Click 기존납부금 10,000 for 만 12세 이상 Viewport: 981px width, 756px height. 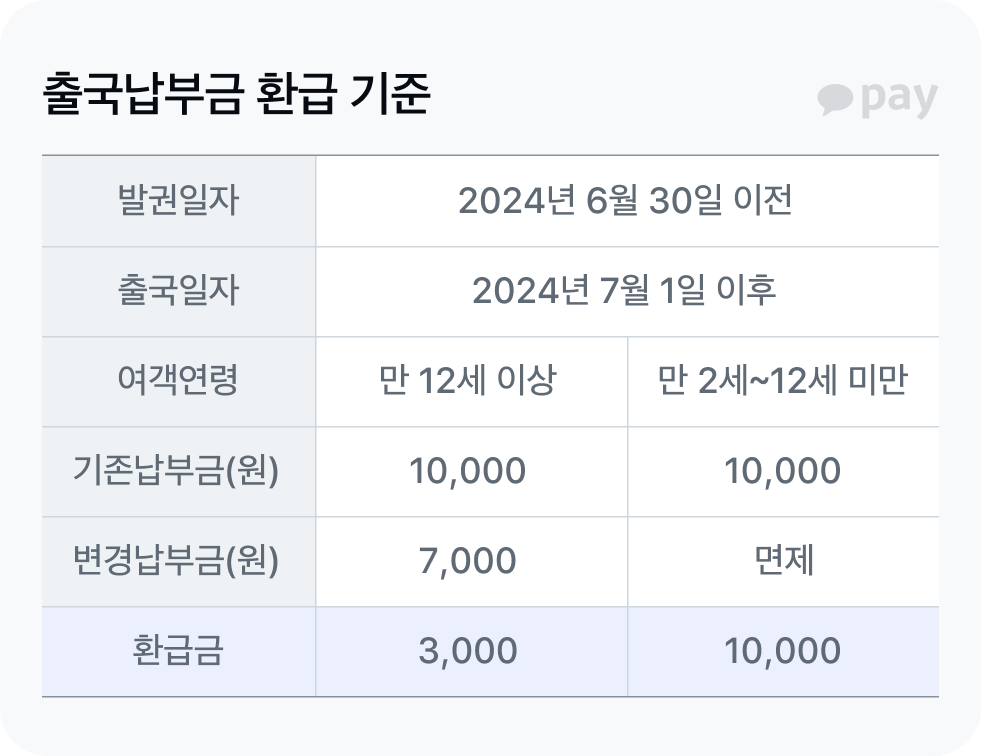tap(468, 471)
